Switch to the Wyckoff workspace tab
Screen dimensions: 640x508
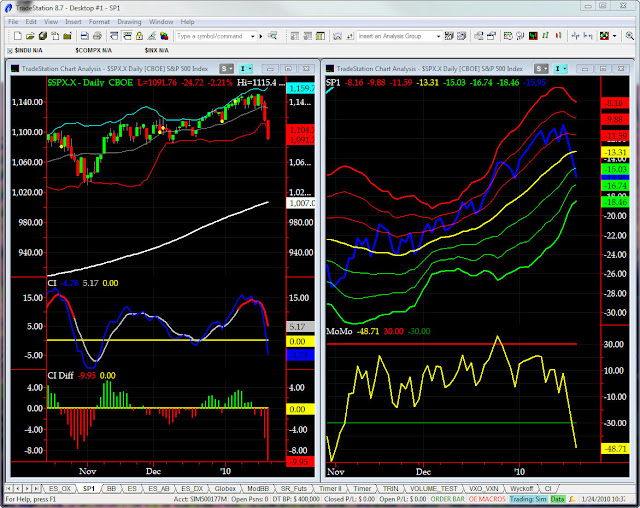point(522,488)
